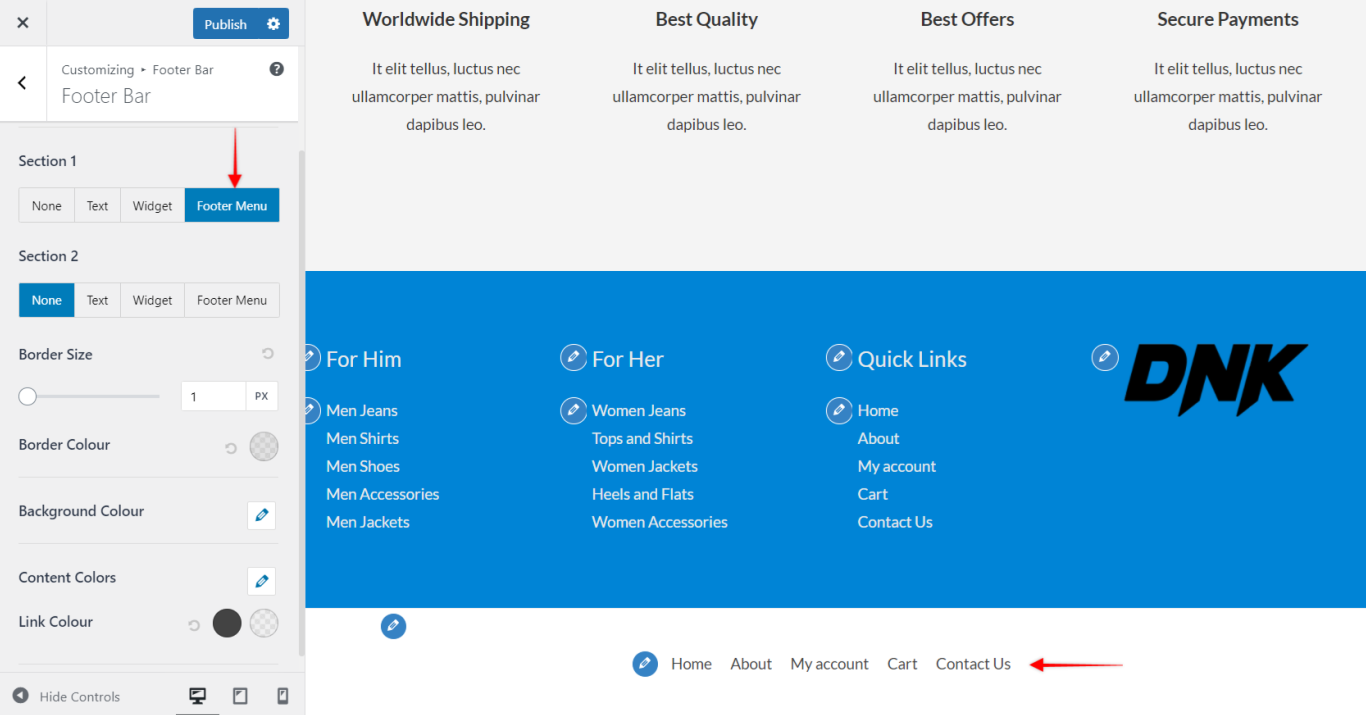1366x715 pixels.
Task: Open Contact Us in the footer bar menu
Action: point(973,664)
